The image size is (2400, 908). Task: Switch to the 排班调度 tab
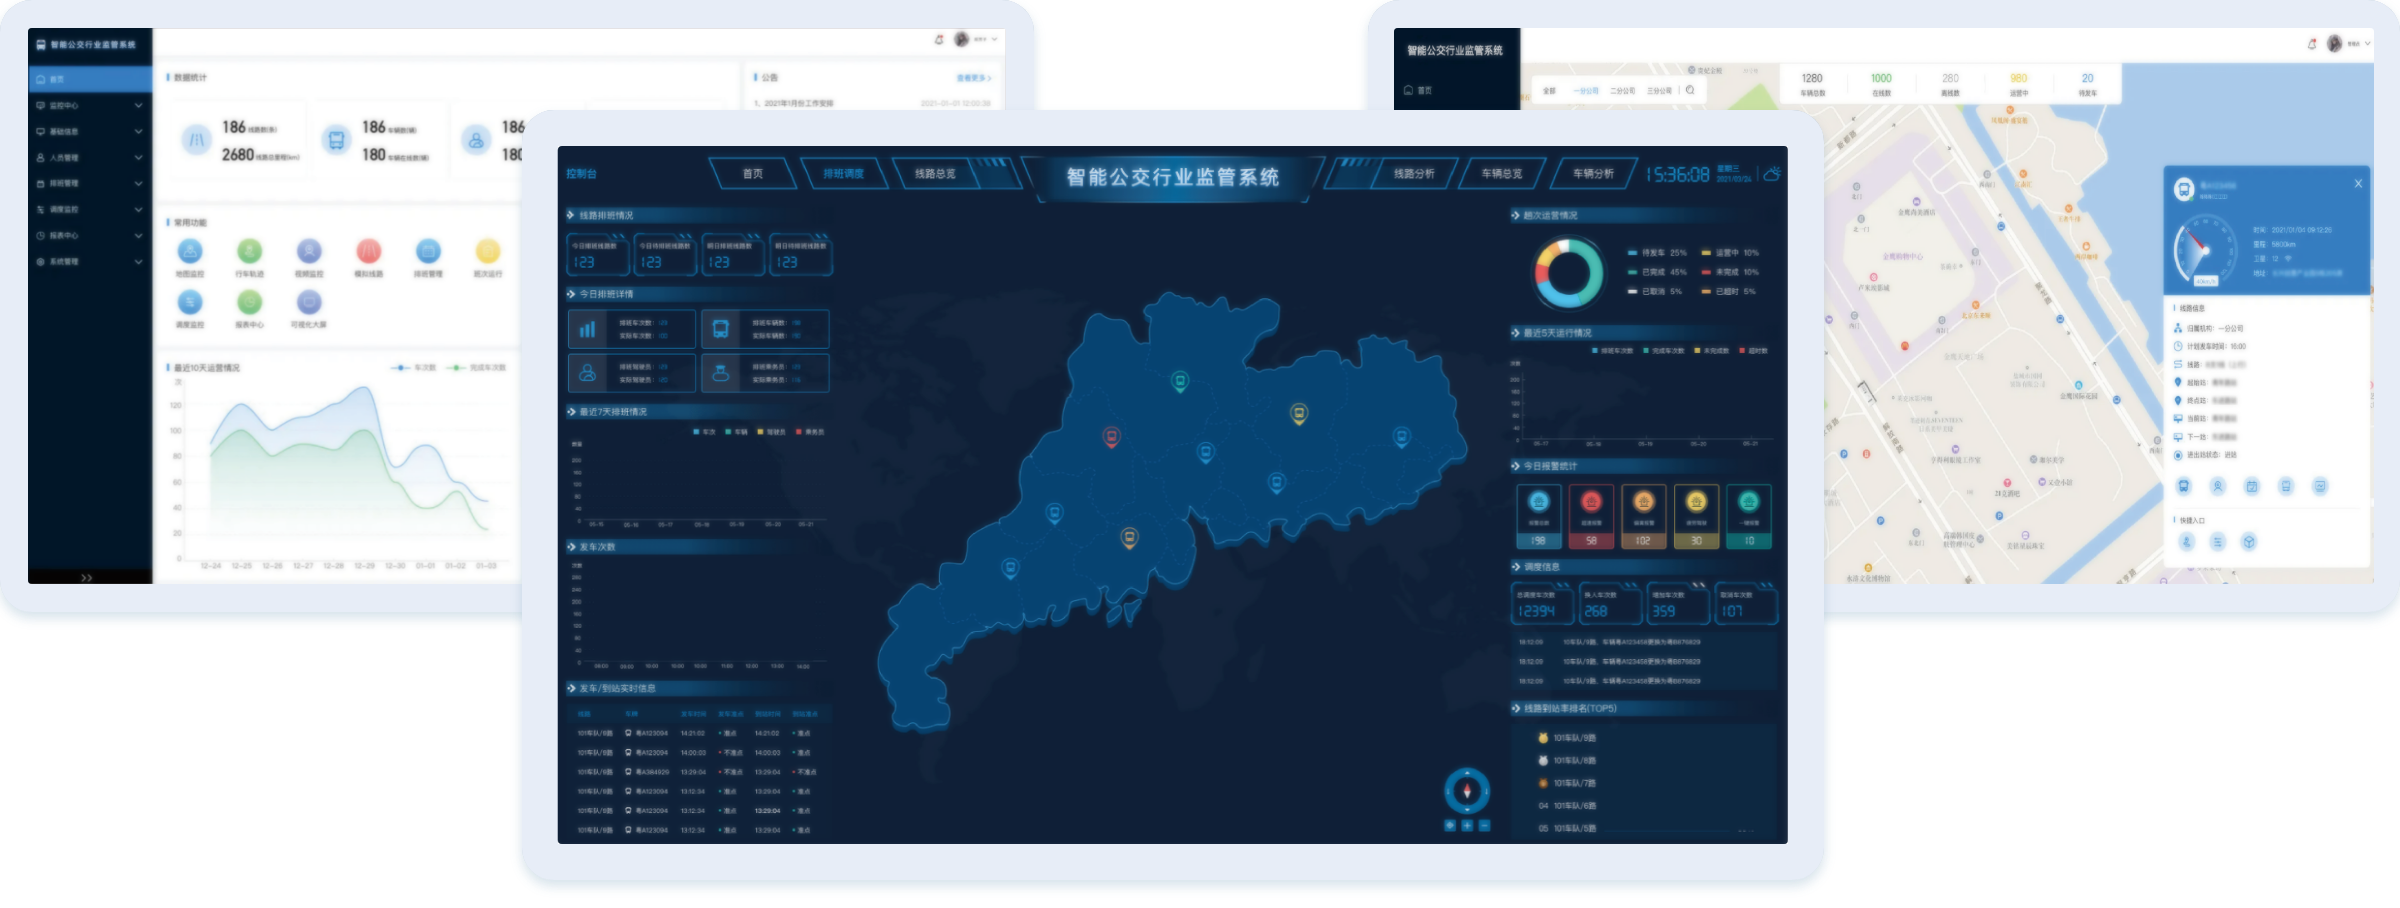pyautogui.click(x=843, y=174)
